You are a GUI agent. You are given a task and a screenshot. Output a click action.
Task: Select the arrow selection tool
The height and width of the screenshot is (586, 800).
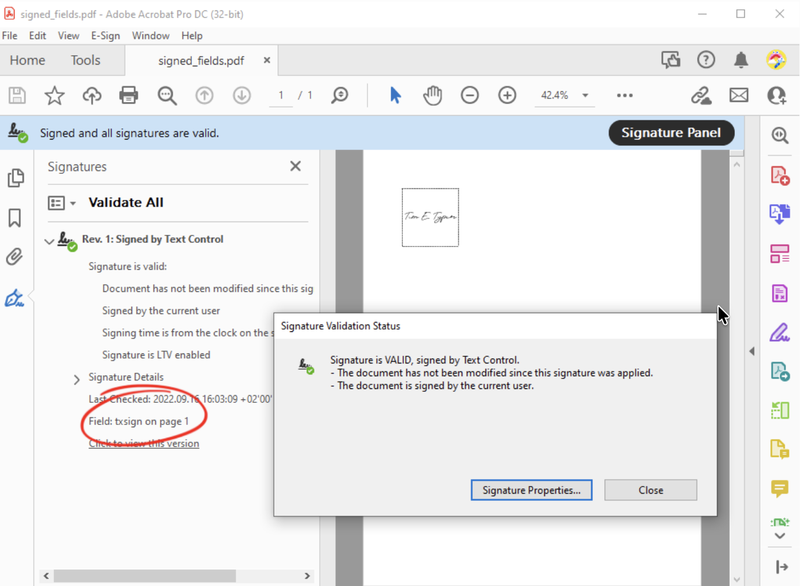tap(395, 95)
